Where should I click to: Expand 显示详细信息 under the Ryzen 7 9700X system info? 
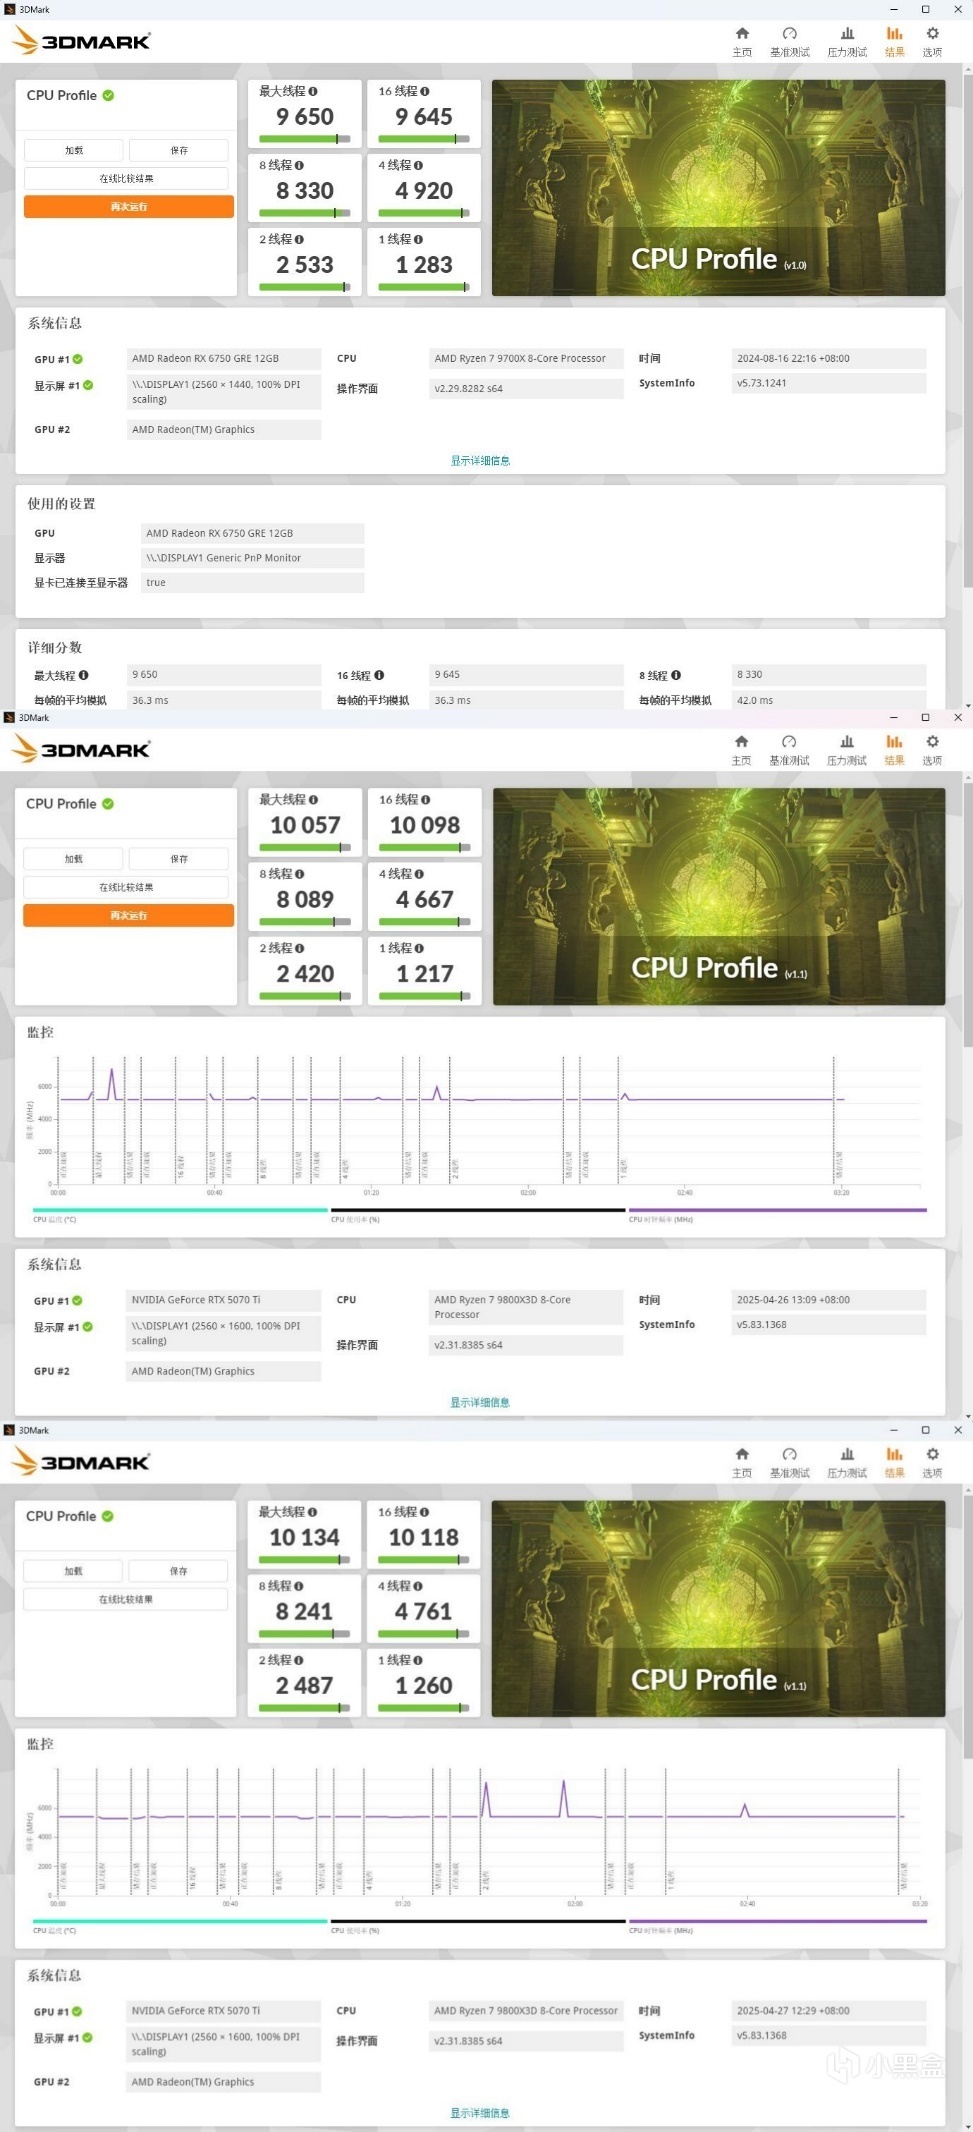480,461
